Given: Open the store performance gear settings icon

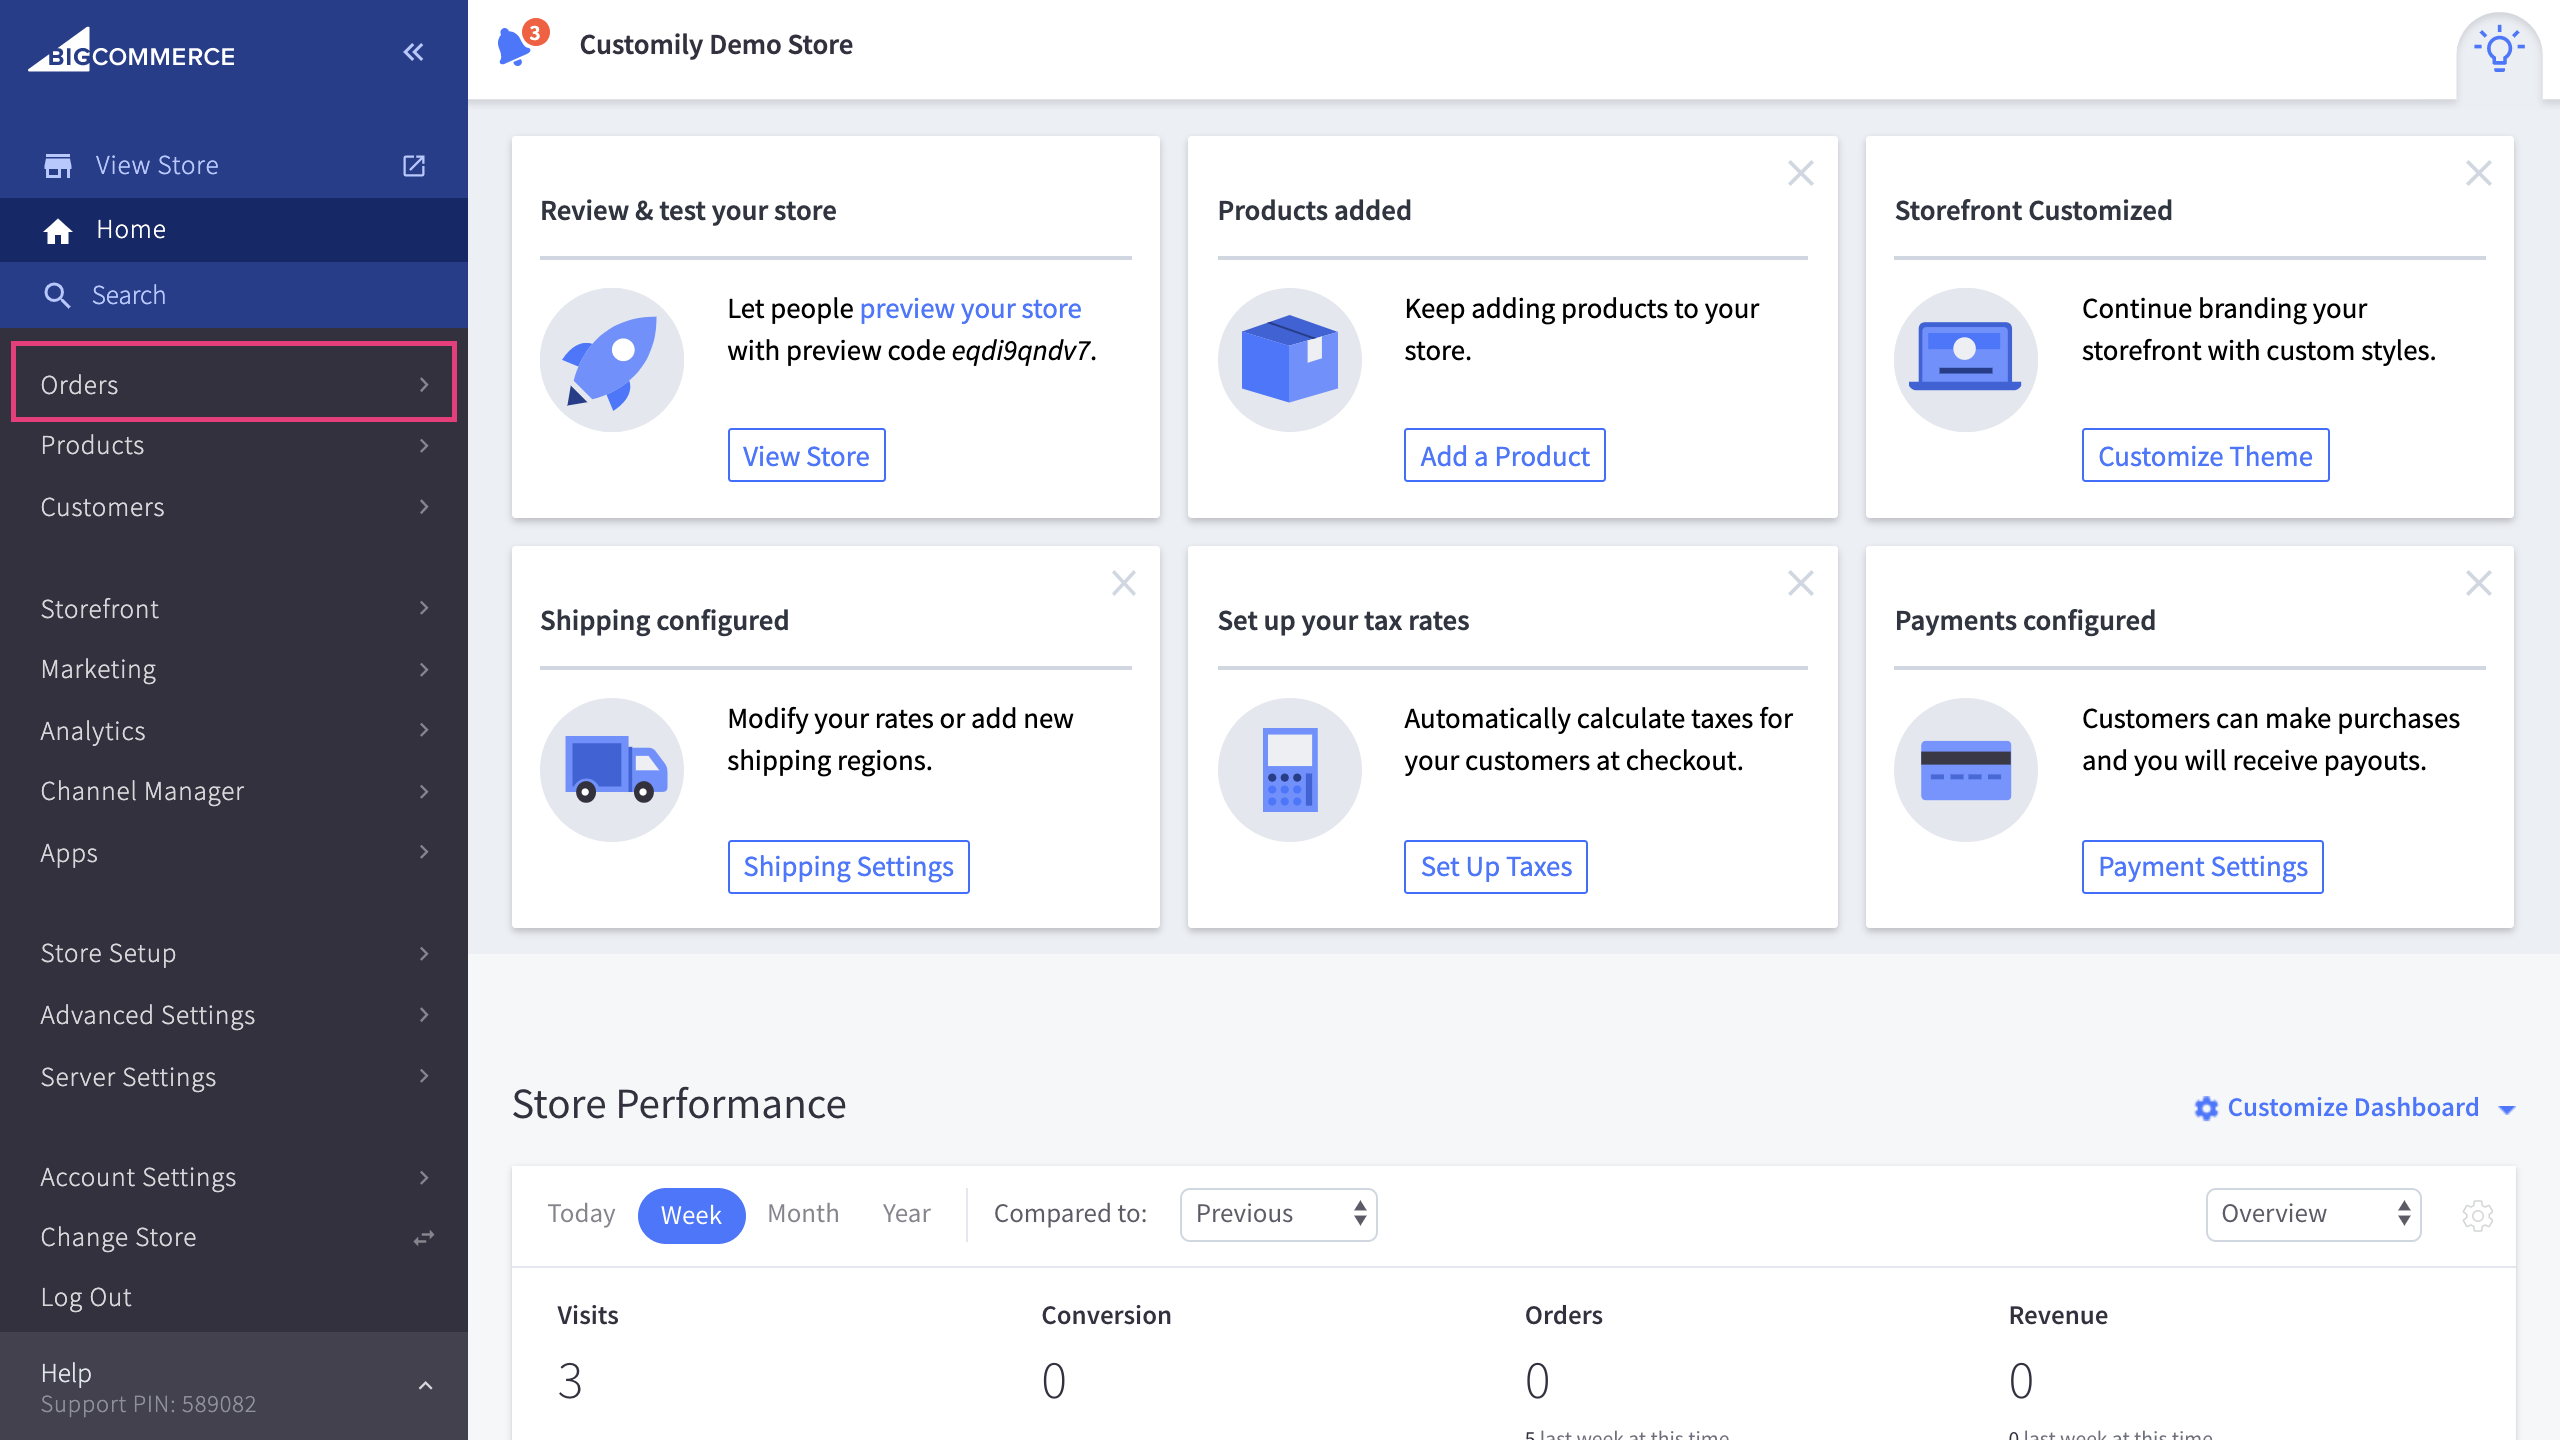Looking at the screenshot, I should coord(2477,1215).
